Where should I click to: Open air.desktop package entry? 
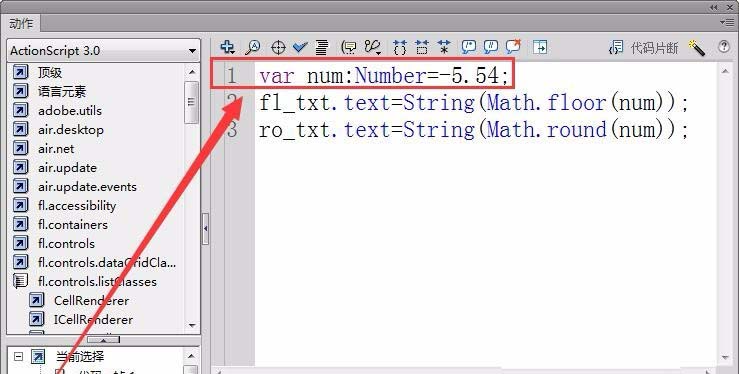point(71,130)
